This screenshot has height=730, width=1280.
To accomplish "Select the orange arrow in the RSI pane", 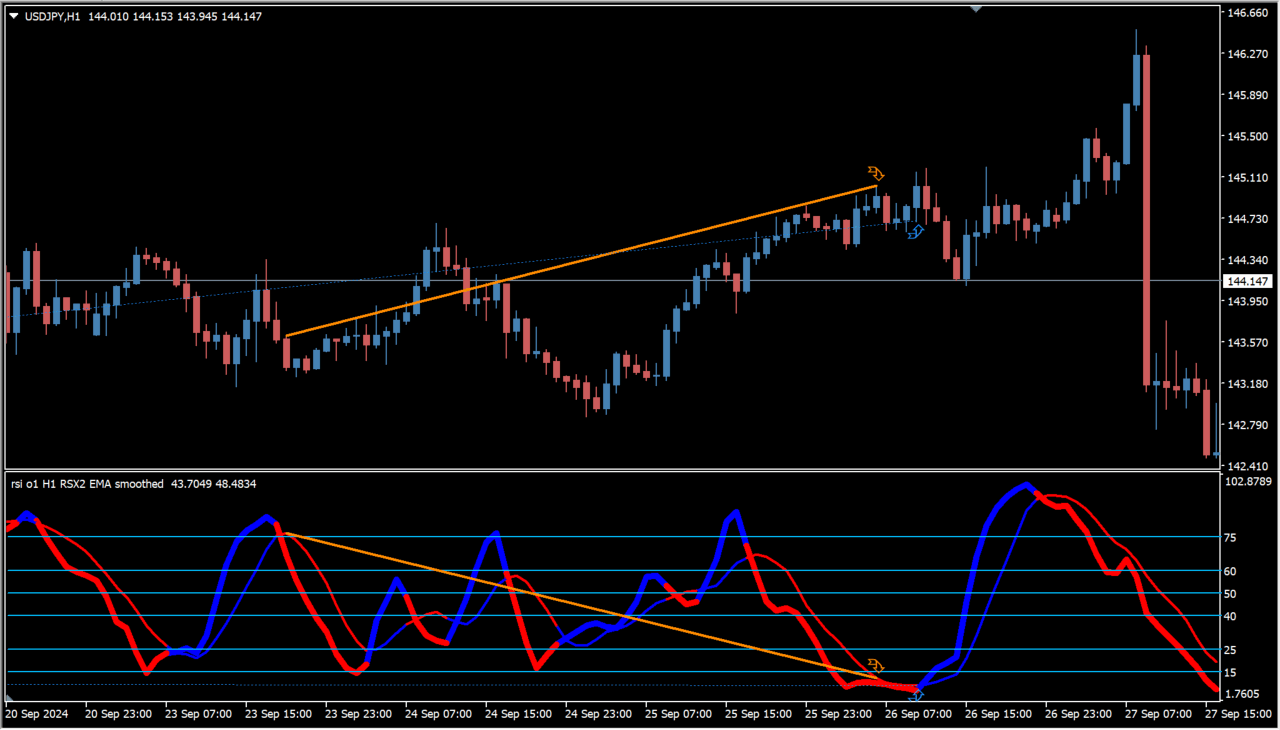I will 876,665.
